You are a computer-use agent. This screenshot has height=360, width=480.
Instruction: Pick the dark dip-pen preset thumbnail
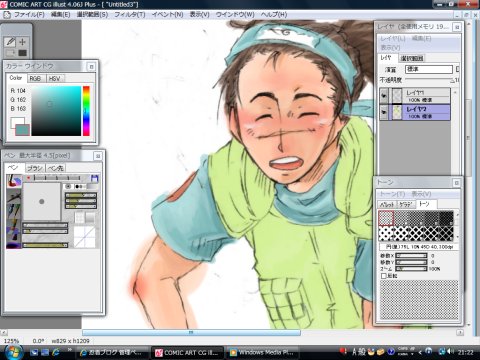pyautogui.click(x=14, y=195)
